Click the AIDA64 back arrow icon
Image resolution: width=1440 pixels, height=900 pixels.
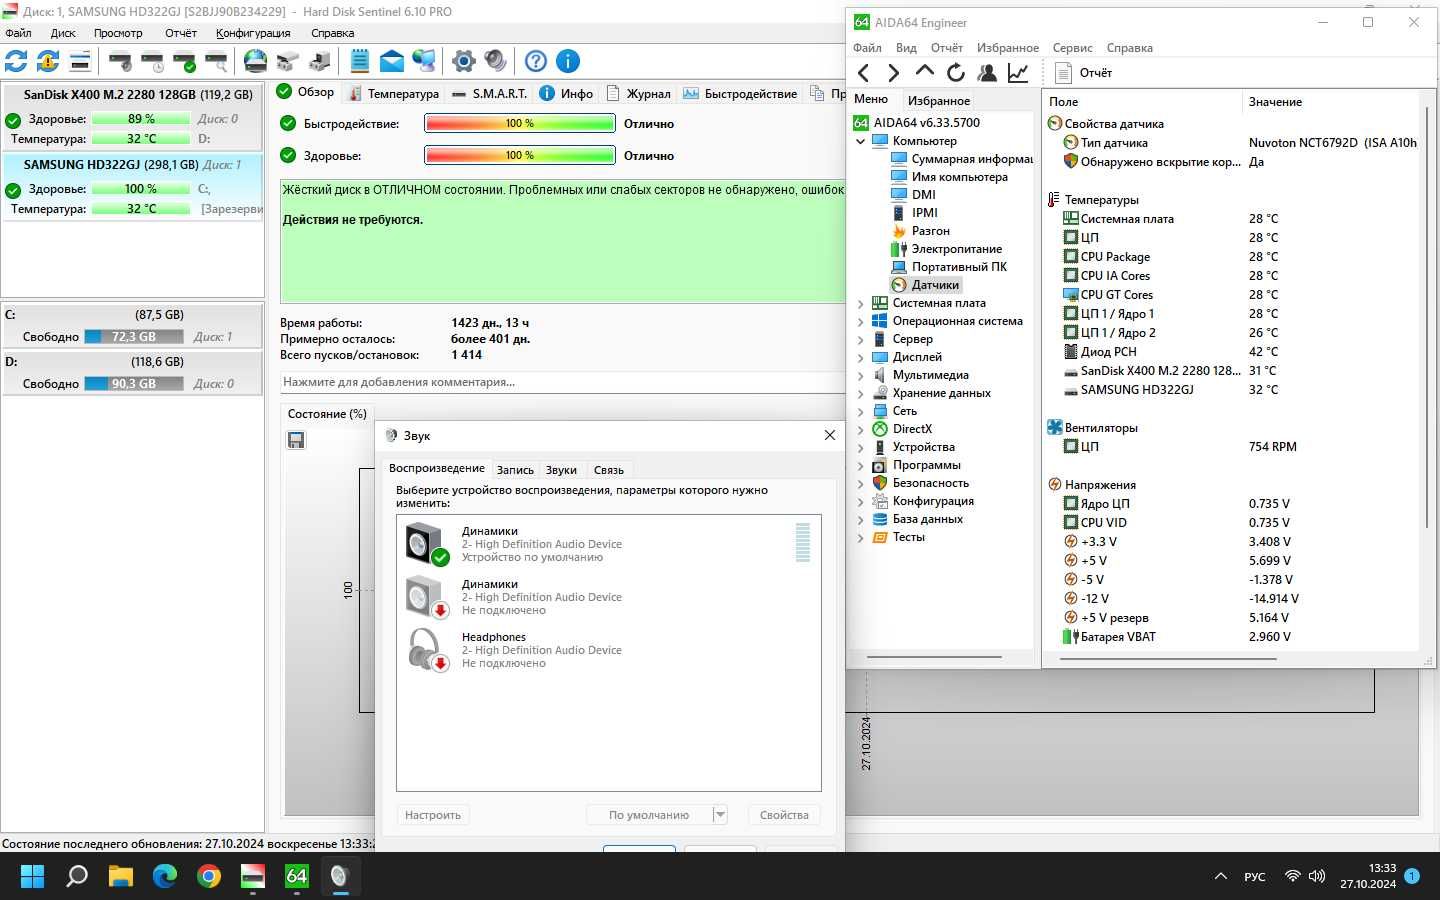click(864, 72)
